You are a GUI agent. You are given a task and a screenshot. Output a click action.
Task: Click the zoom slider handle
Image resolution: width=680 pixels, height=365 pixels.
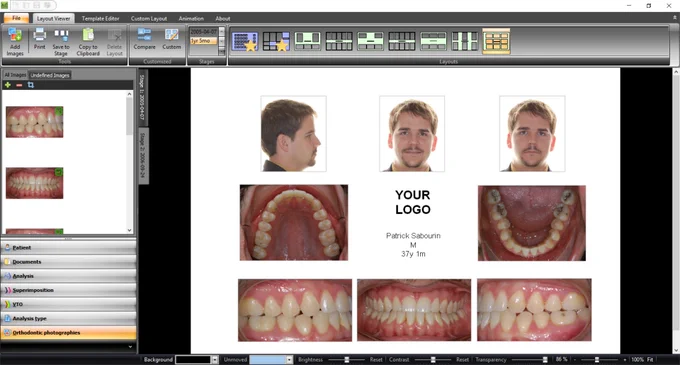(x=597, y=360)
